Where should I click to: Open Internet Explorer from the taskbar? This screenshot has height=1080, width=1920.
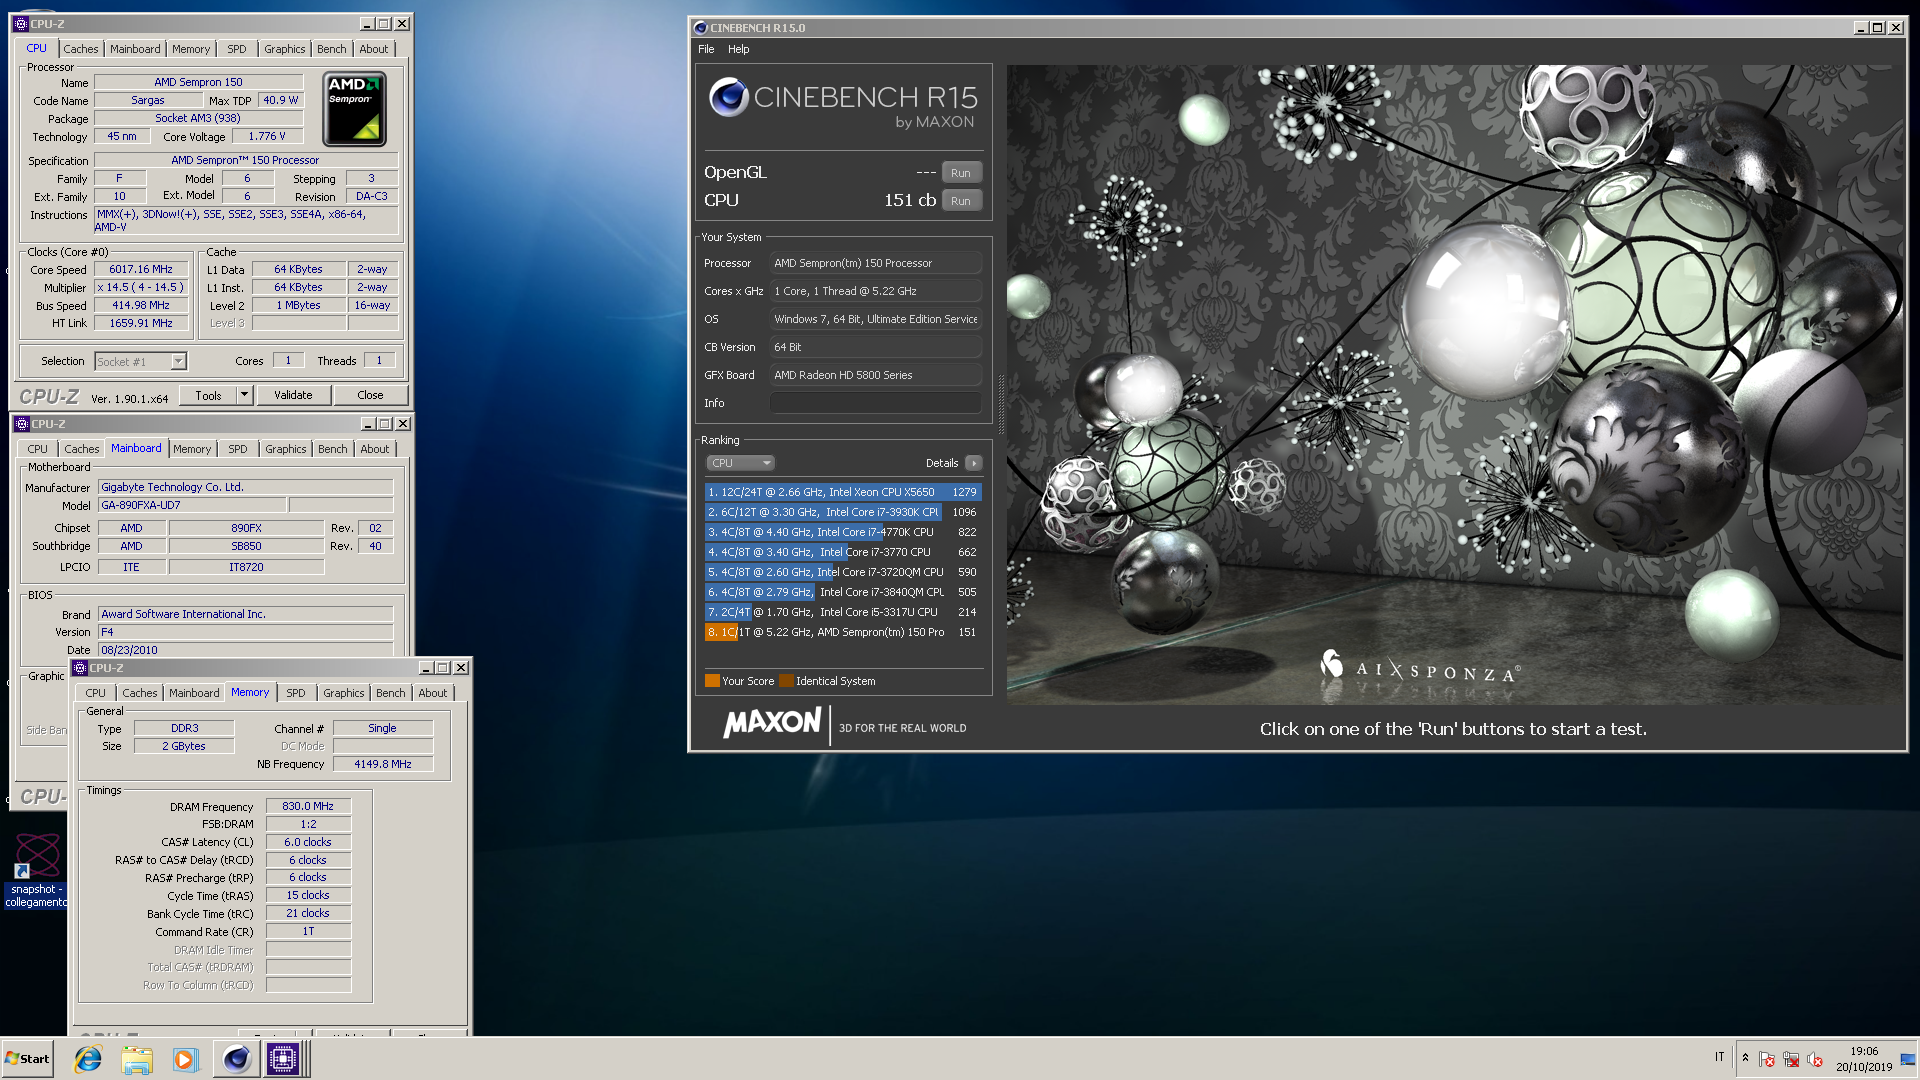[88, 1059]
